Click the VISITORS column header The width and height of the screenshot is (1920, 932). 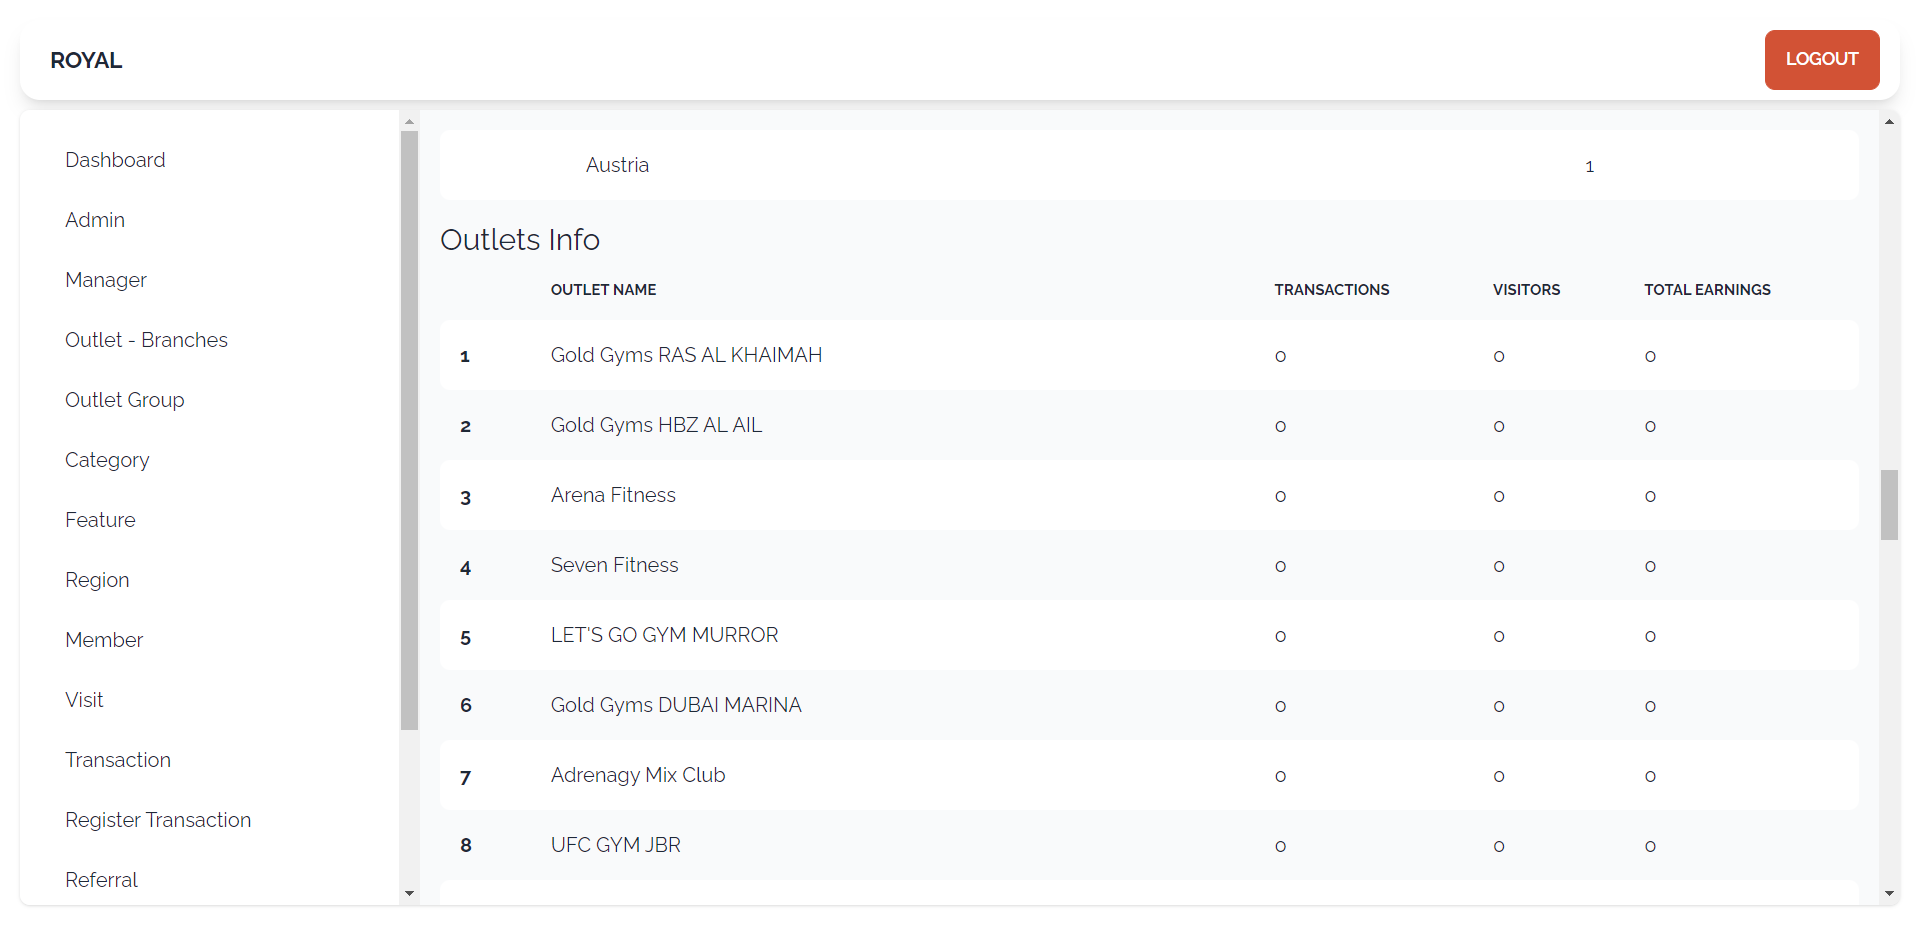coord(1526,290)
